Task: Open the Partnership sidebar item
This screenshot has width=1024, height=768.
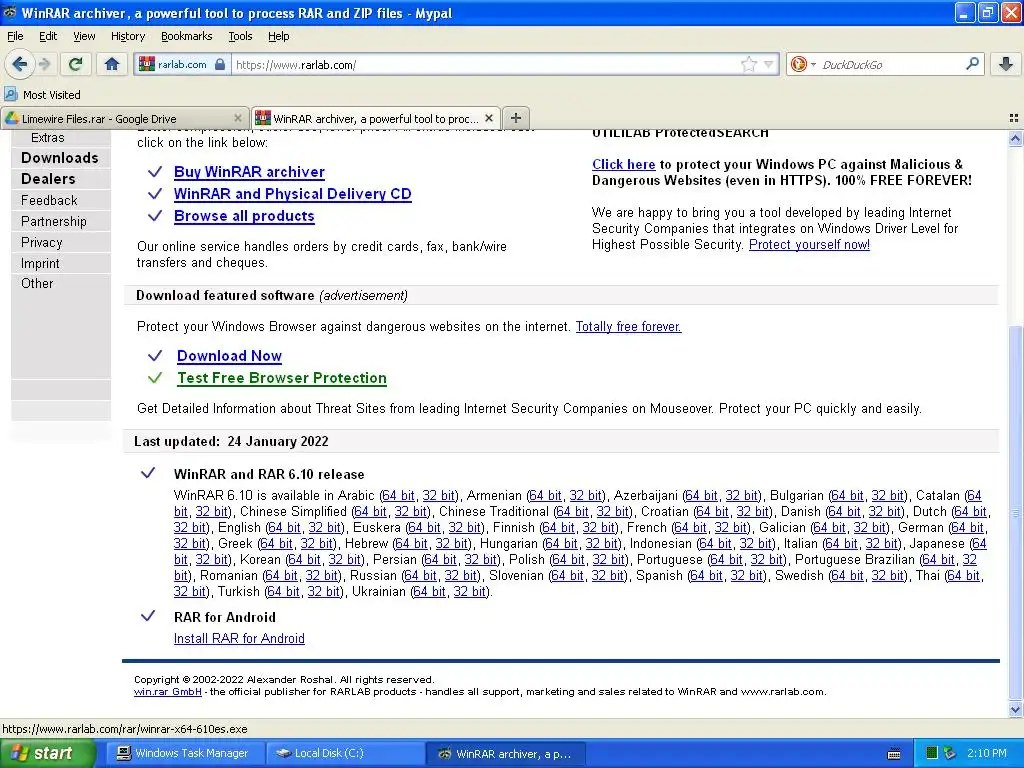Action: click(54, 221)
